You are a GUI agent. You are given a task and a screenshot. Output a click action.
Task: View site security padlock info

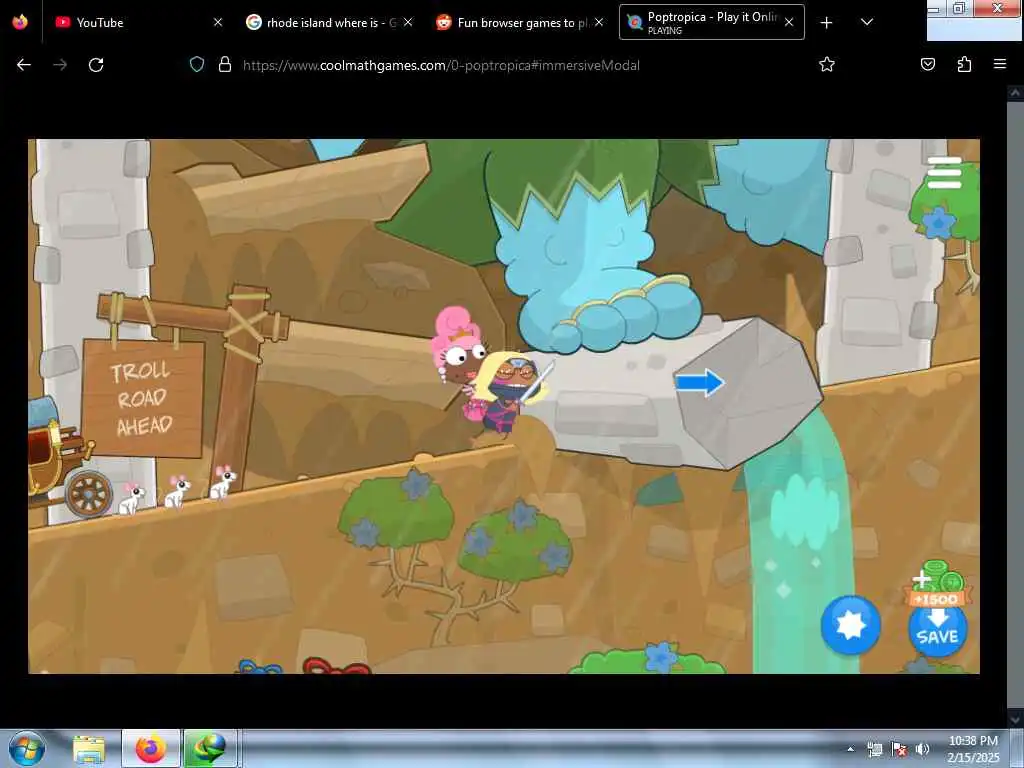pyautogui.click(x=225, y=65)
